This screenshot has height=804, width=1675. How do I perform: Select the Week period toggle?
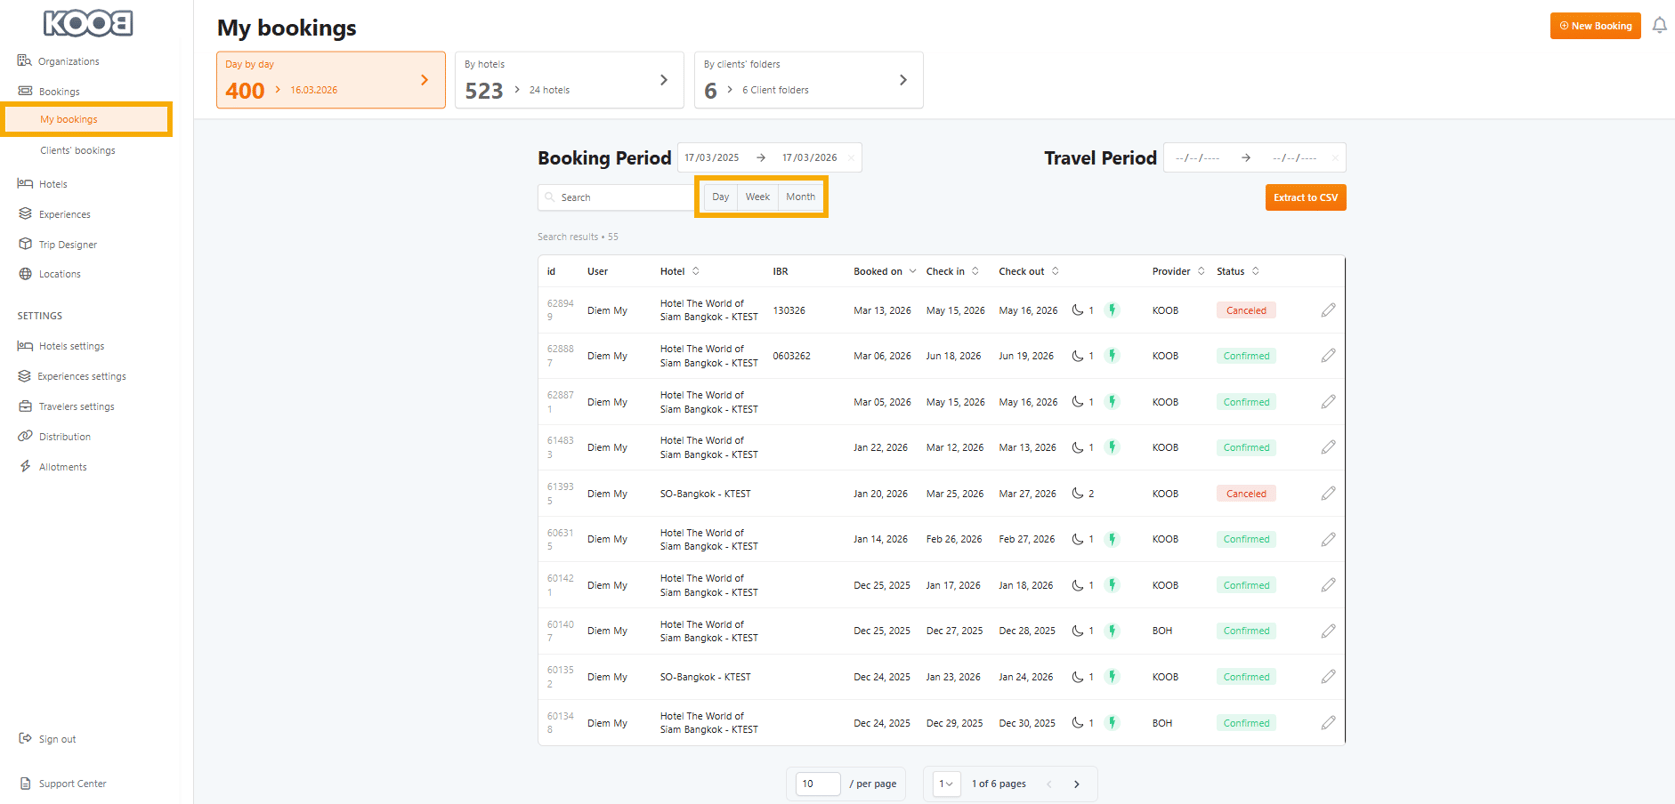[x=757, y=197]
